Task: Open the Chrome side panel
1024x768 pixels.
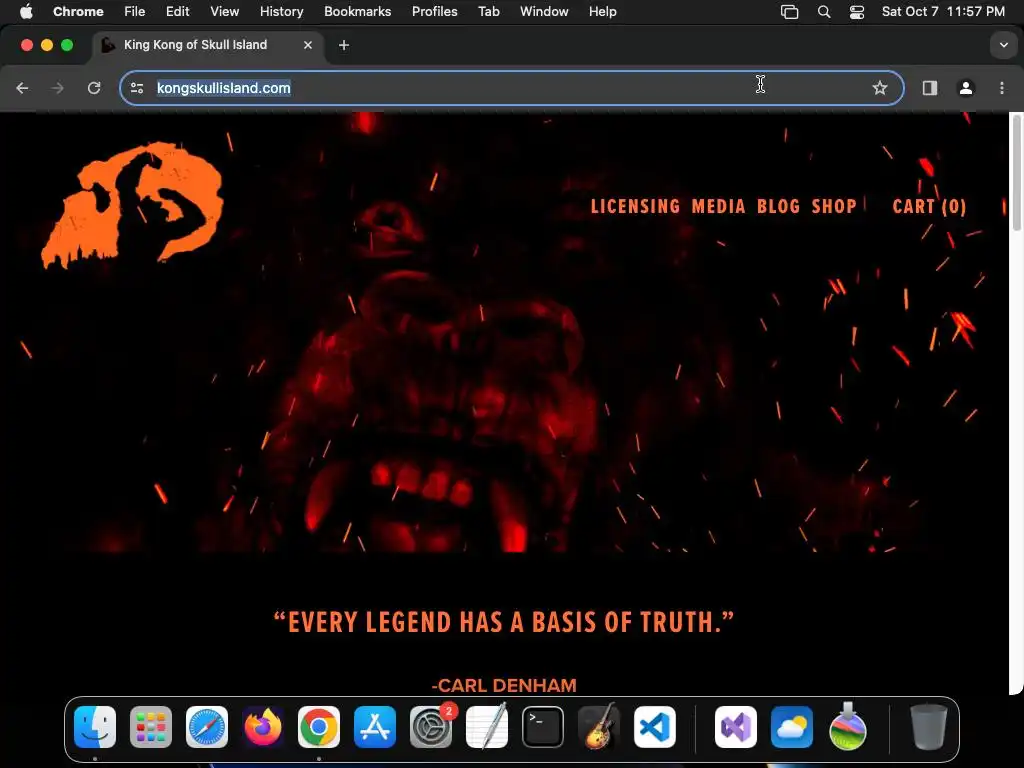Action: coord(929,88)
